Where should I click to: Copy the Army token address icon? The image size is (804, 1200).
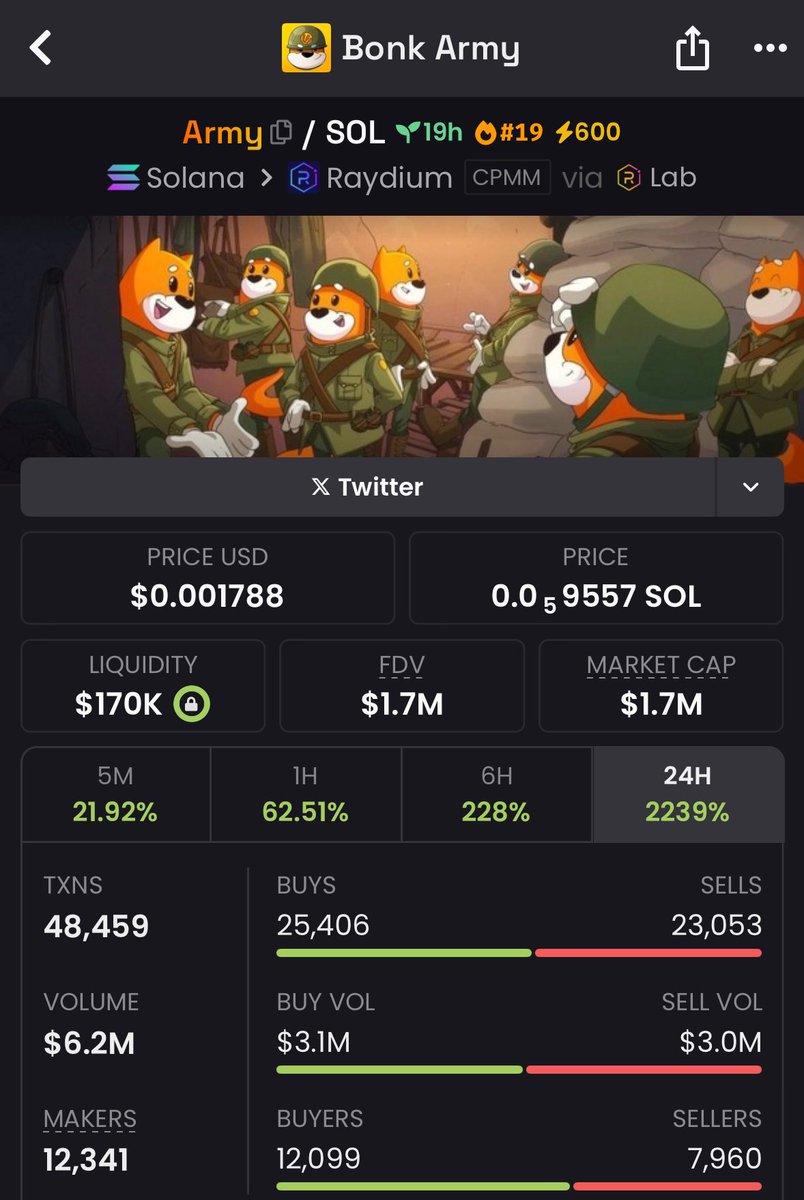(x=281, y=132)
